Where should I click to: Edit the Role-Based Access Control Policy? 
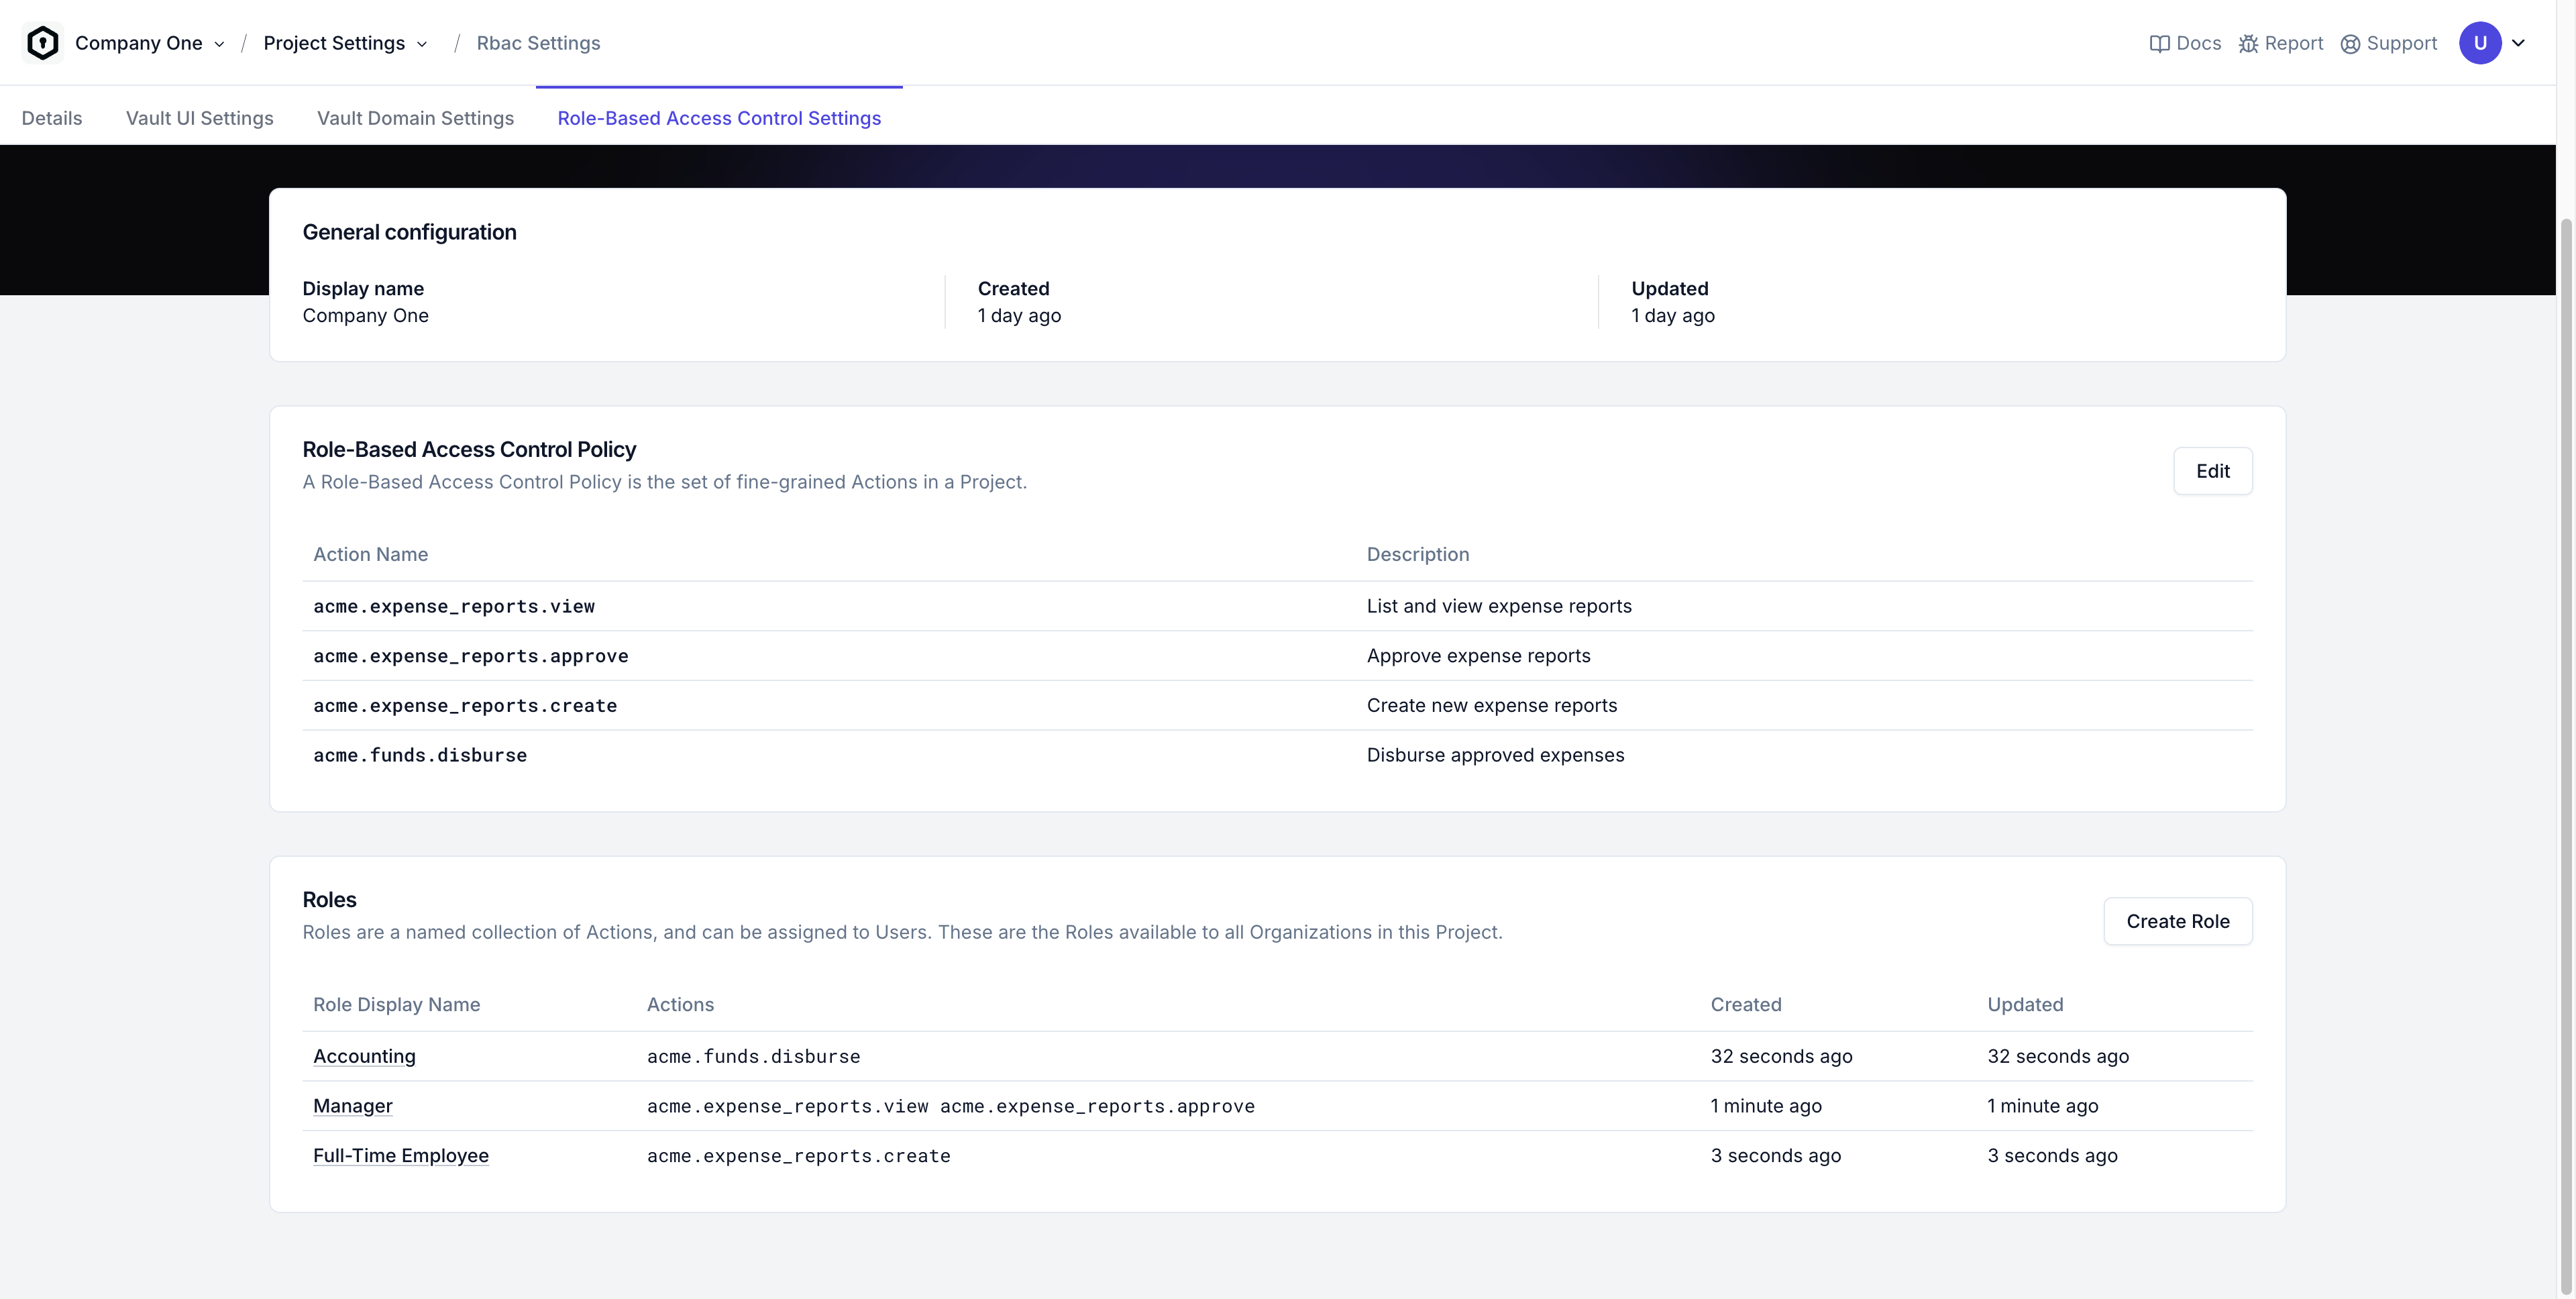point(2212,471)
